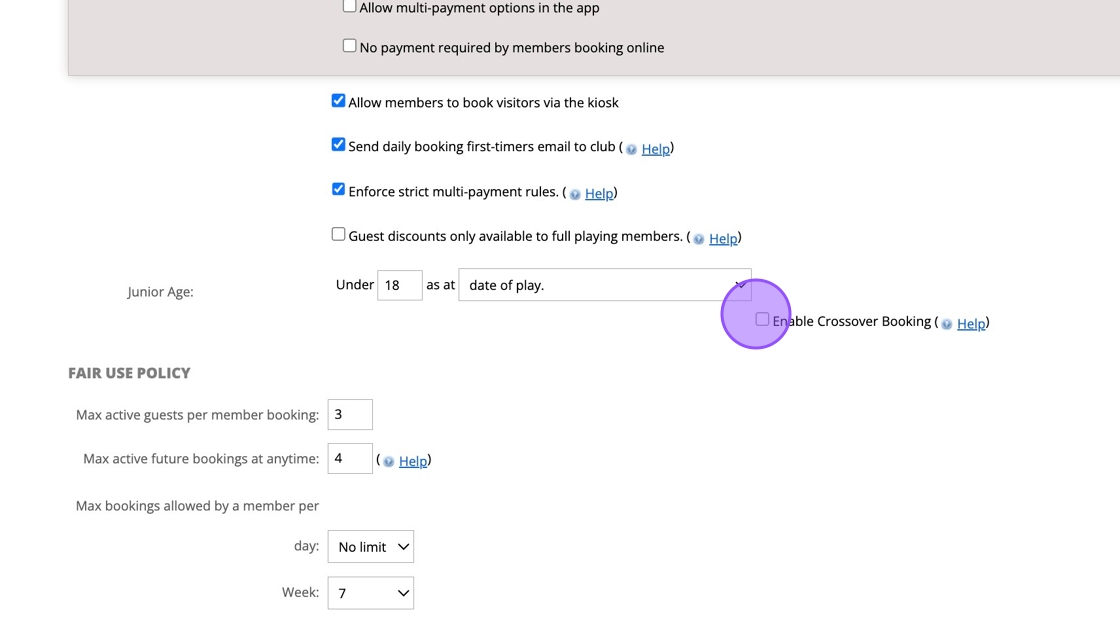Open max bookings per day dropdown
This screenshot has width=1120, height=629.
pos(370,547)
